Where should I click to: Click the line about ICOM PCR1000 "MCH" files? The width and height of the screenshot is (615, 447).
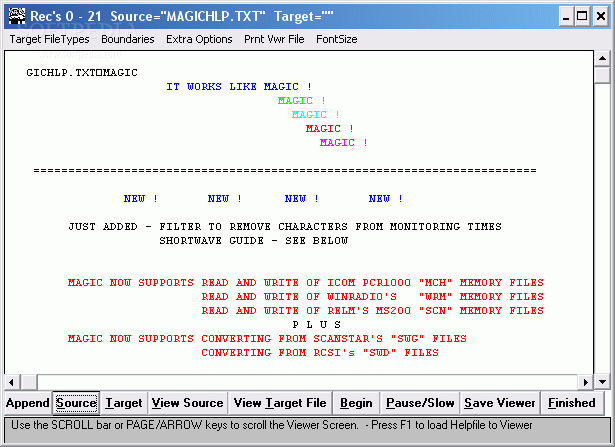click(306, 283)
